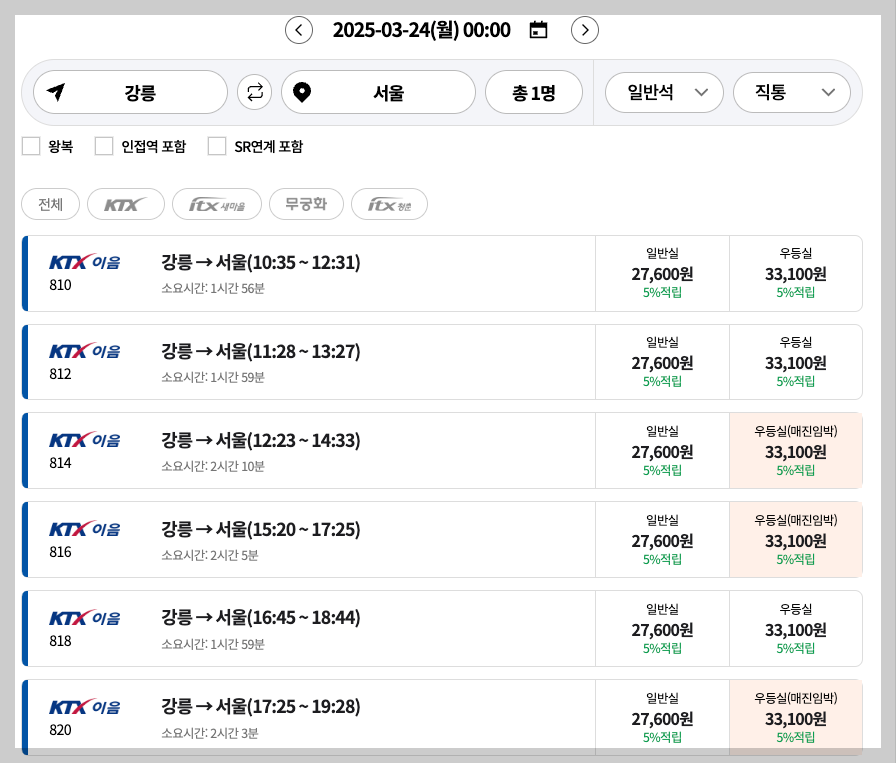Click train number 810

60,285
